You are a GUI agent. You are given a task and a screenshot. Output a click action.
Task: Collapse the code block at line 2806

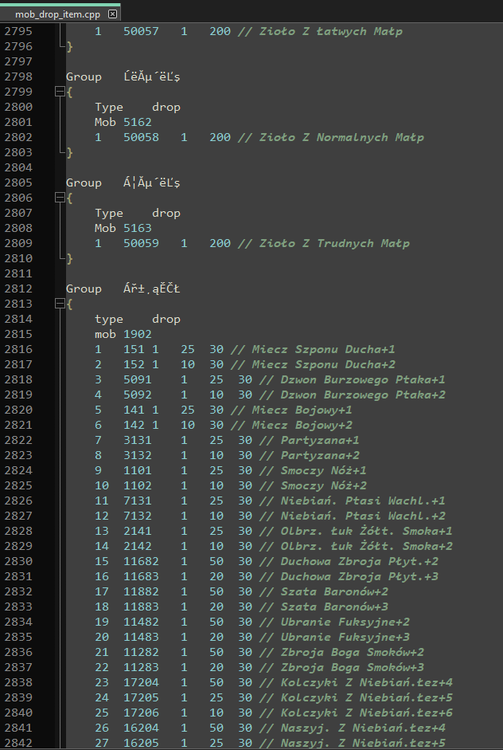point(60,198)
